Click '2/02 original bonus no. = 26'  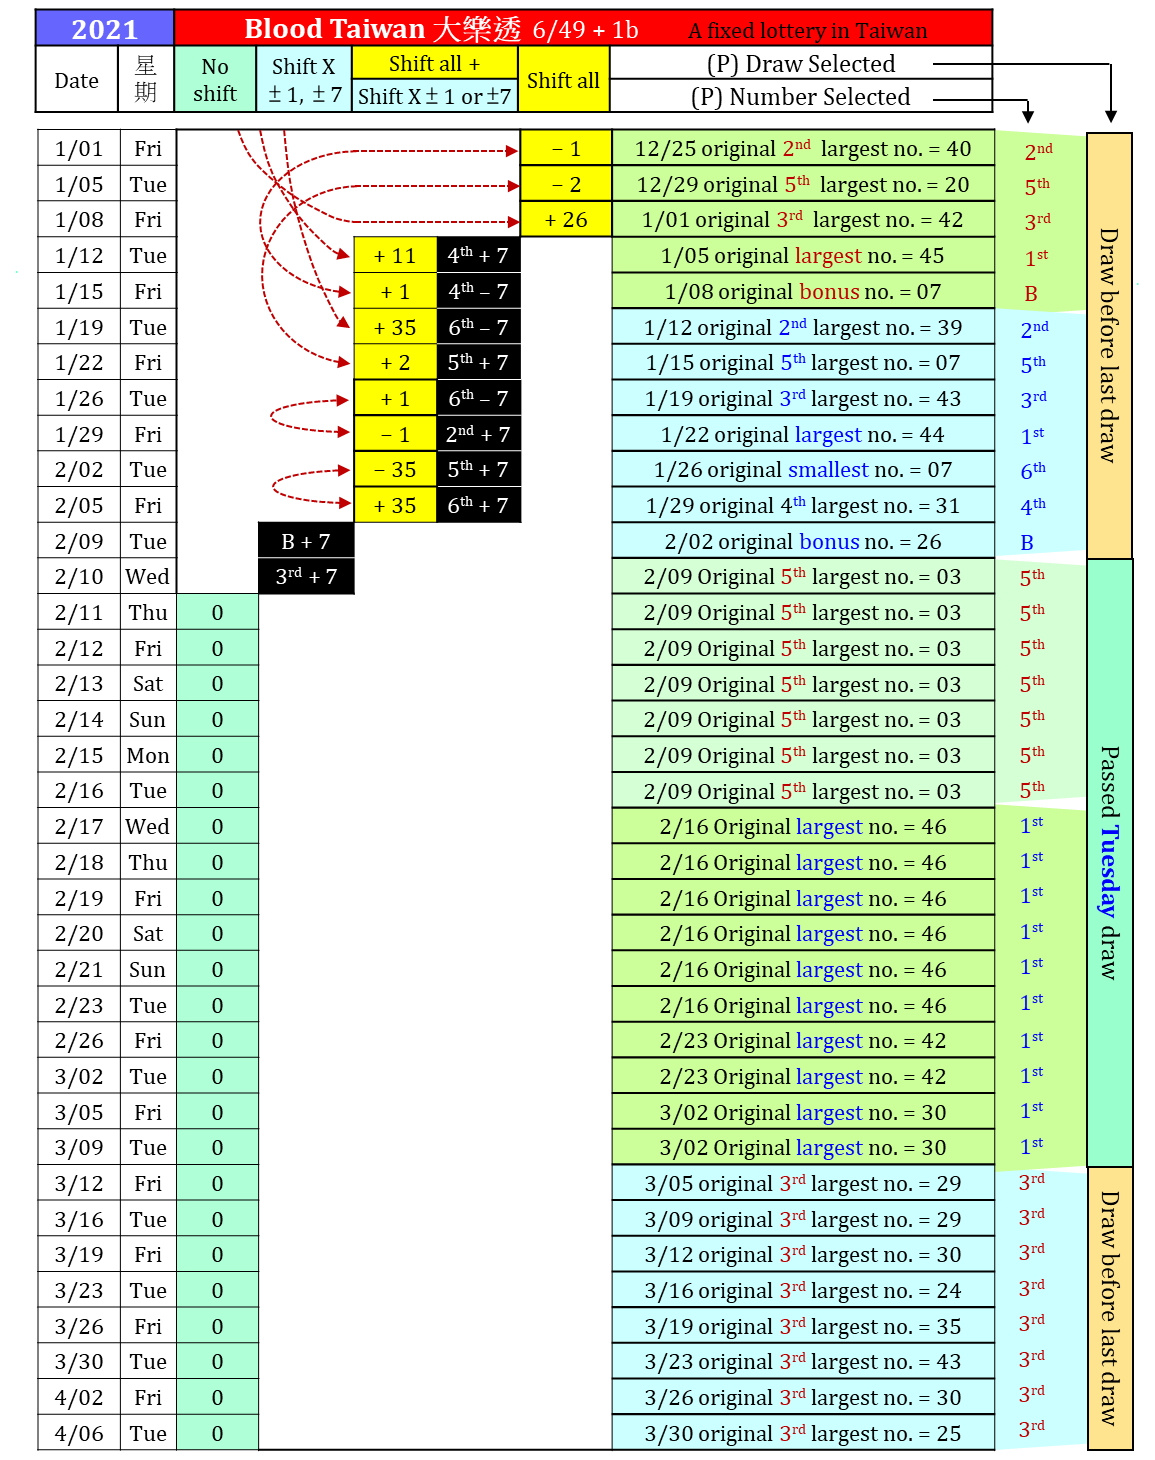click(803, 541)
